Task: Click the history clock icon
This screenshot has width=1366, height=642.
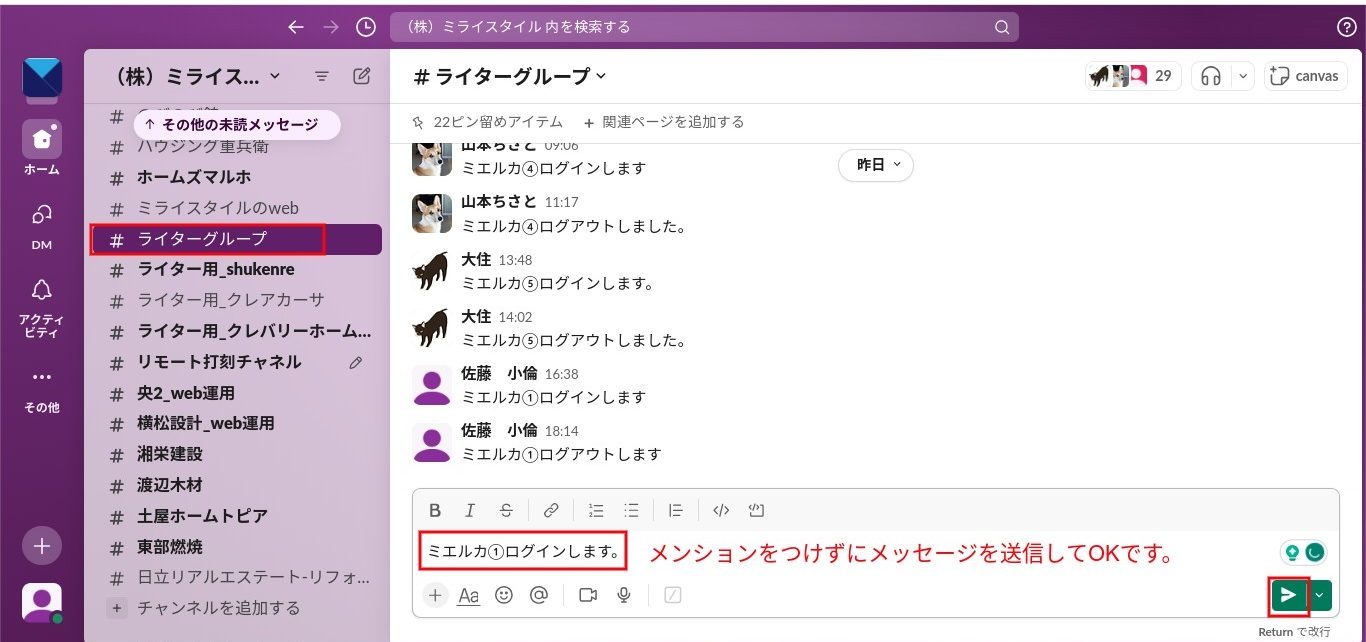Action: [366, 27]
